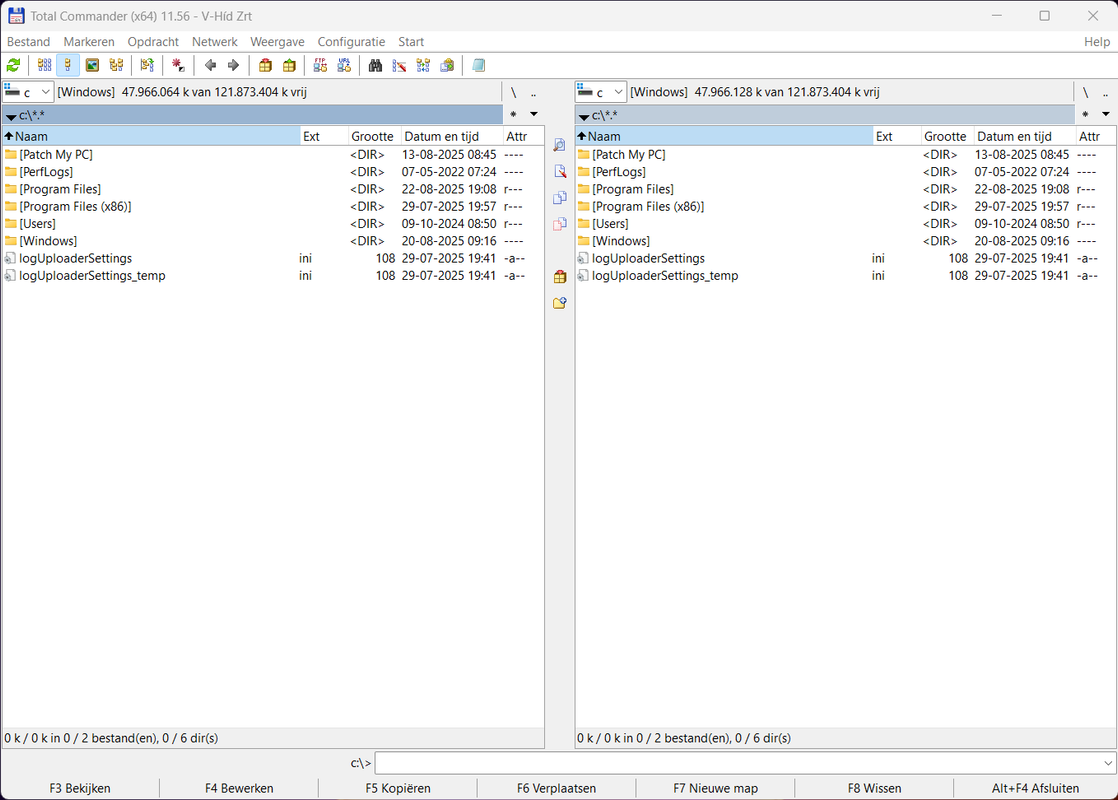1118x800 pixels.
Task: Open the FTP connect icon
Action: tap(320, 66)
